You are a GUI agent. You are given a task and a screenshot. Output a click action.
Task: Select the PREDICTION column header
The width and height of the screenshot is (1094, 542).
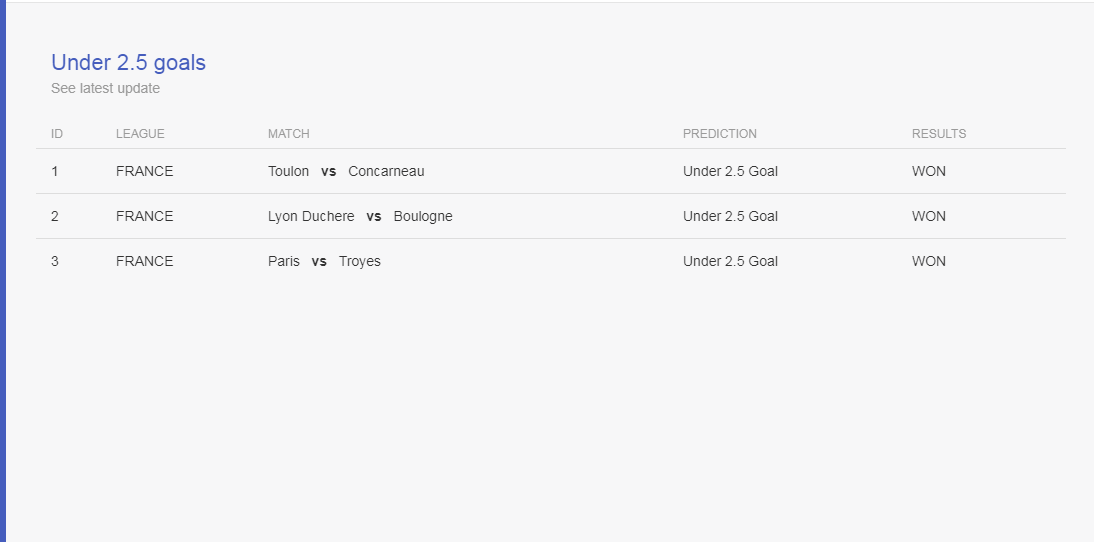tap(719, 134)
